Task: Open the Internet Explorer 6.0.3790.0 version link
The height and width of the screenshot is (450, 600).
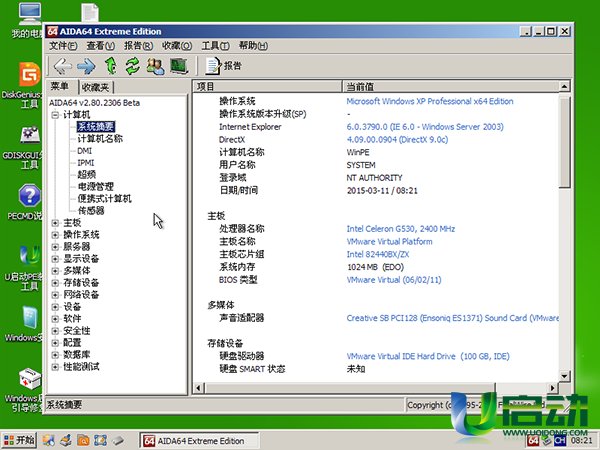Action: tap(425, 127)
